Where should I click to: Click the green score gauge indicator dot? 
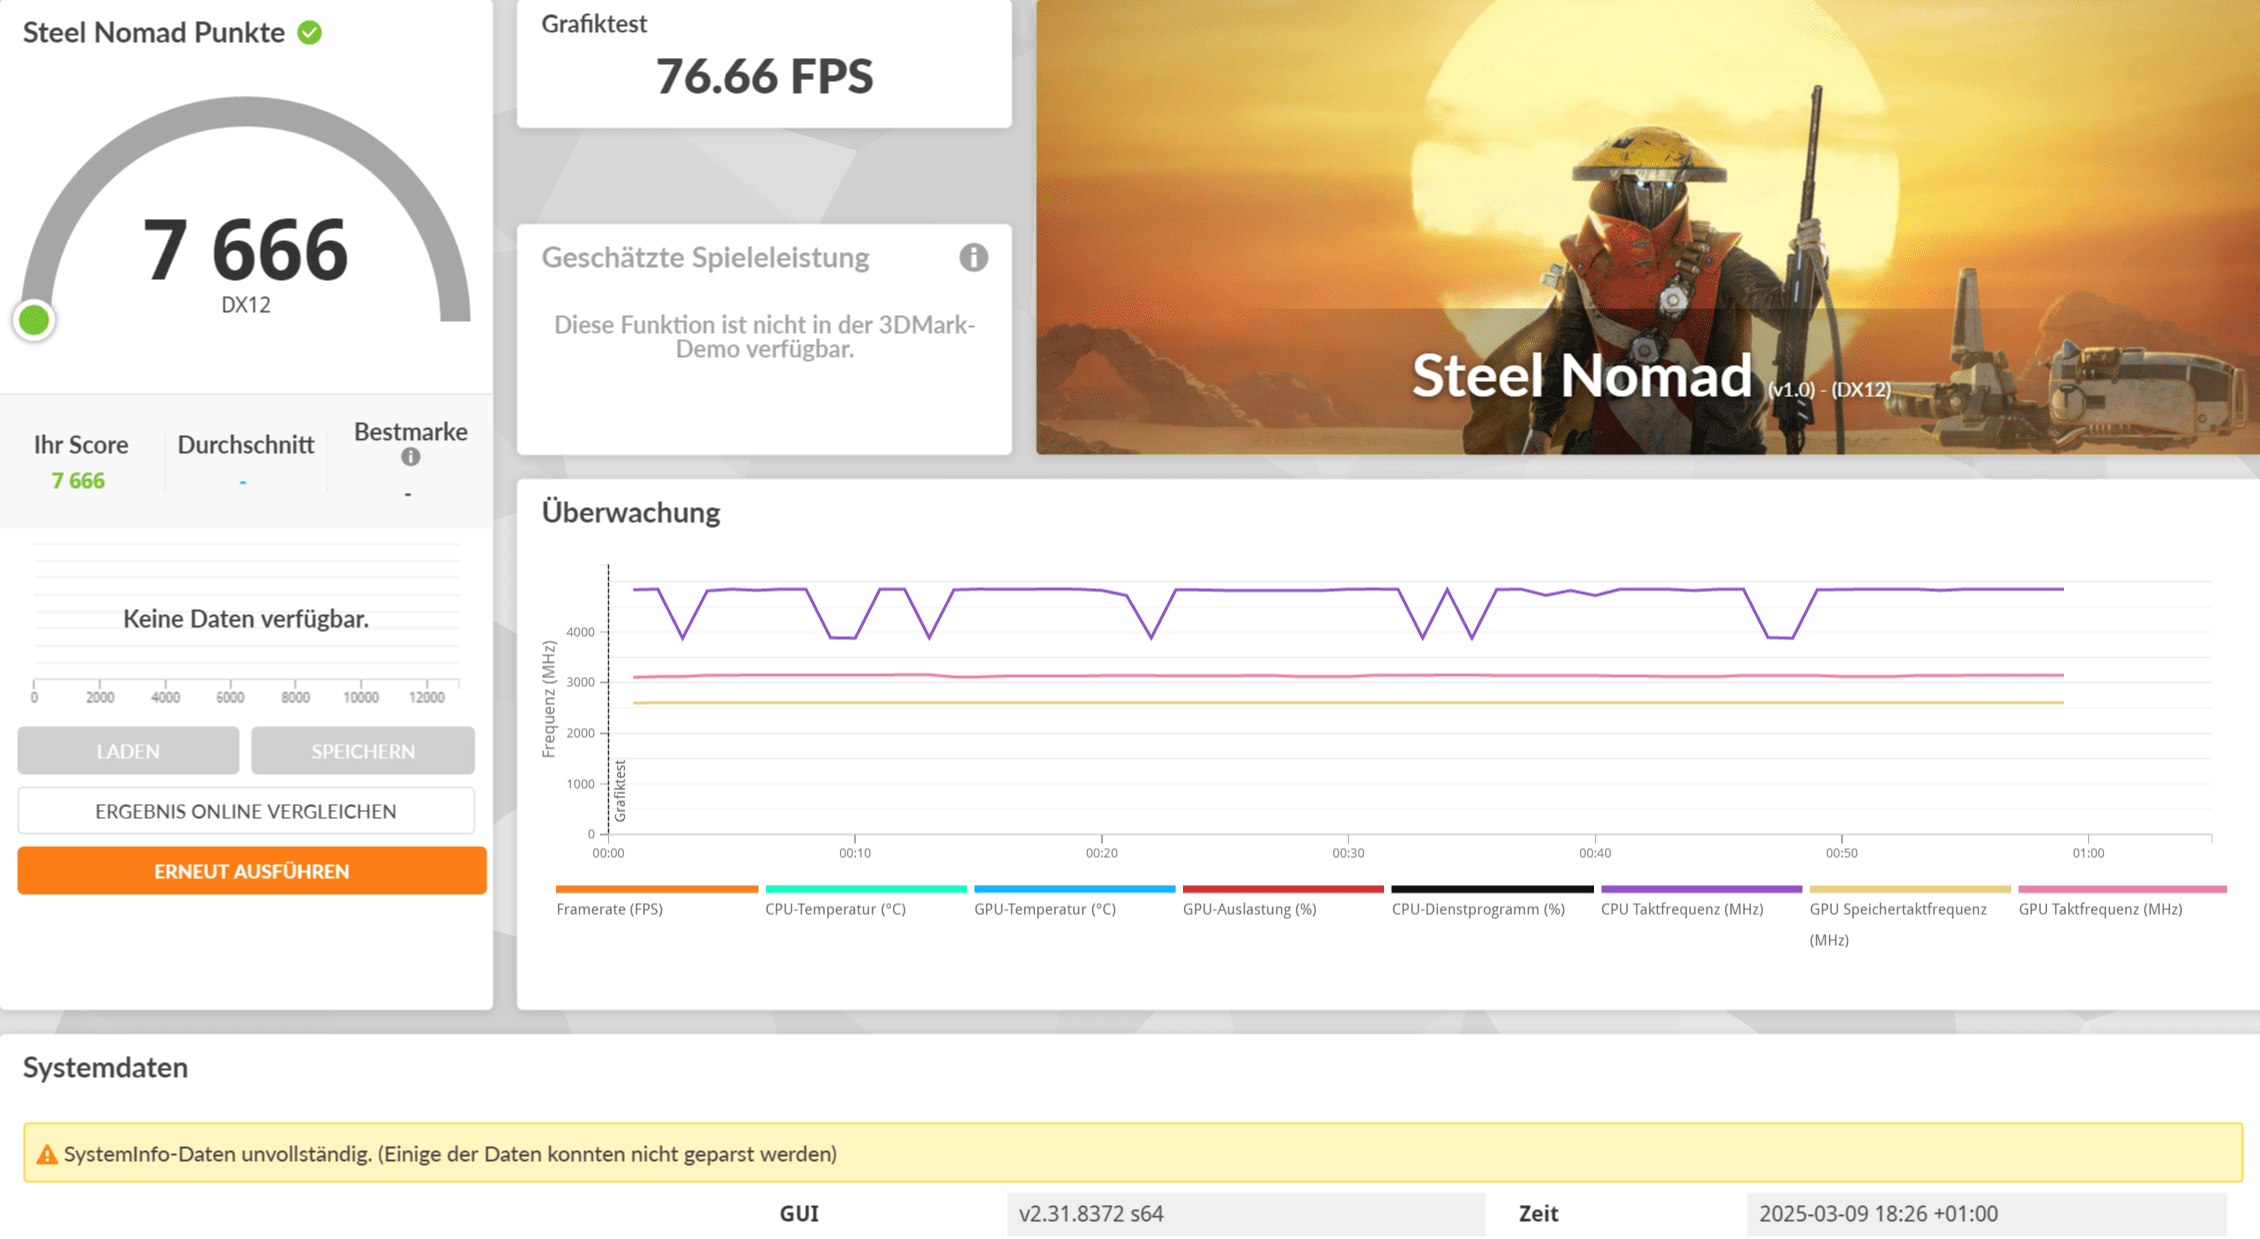(34, 320)
